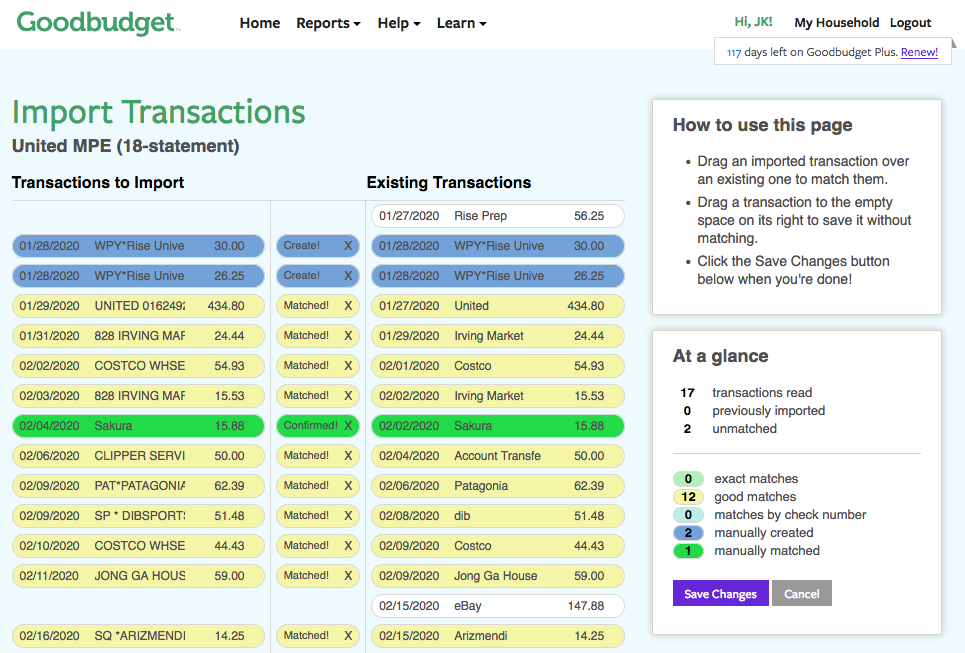Unmatch the COSTCO WHSE 54.93 transaction
The image size is (965, 653).
click(348, 366)
